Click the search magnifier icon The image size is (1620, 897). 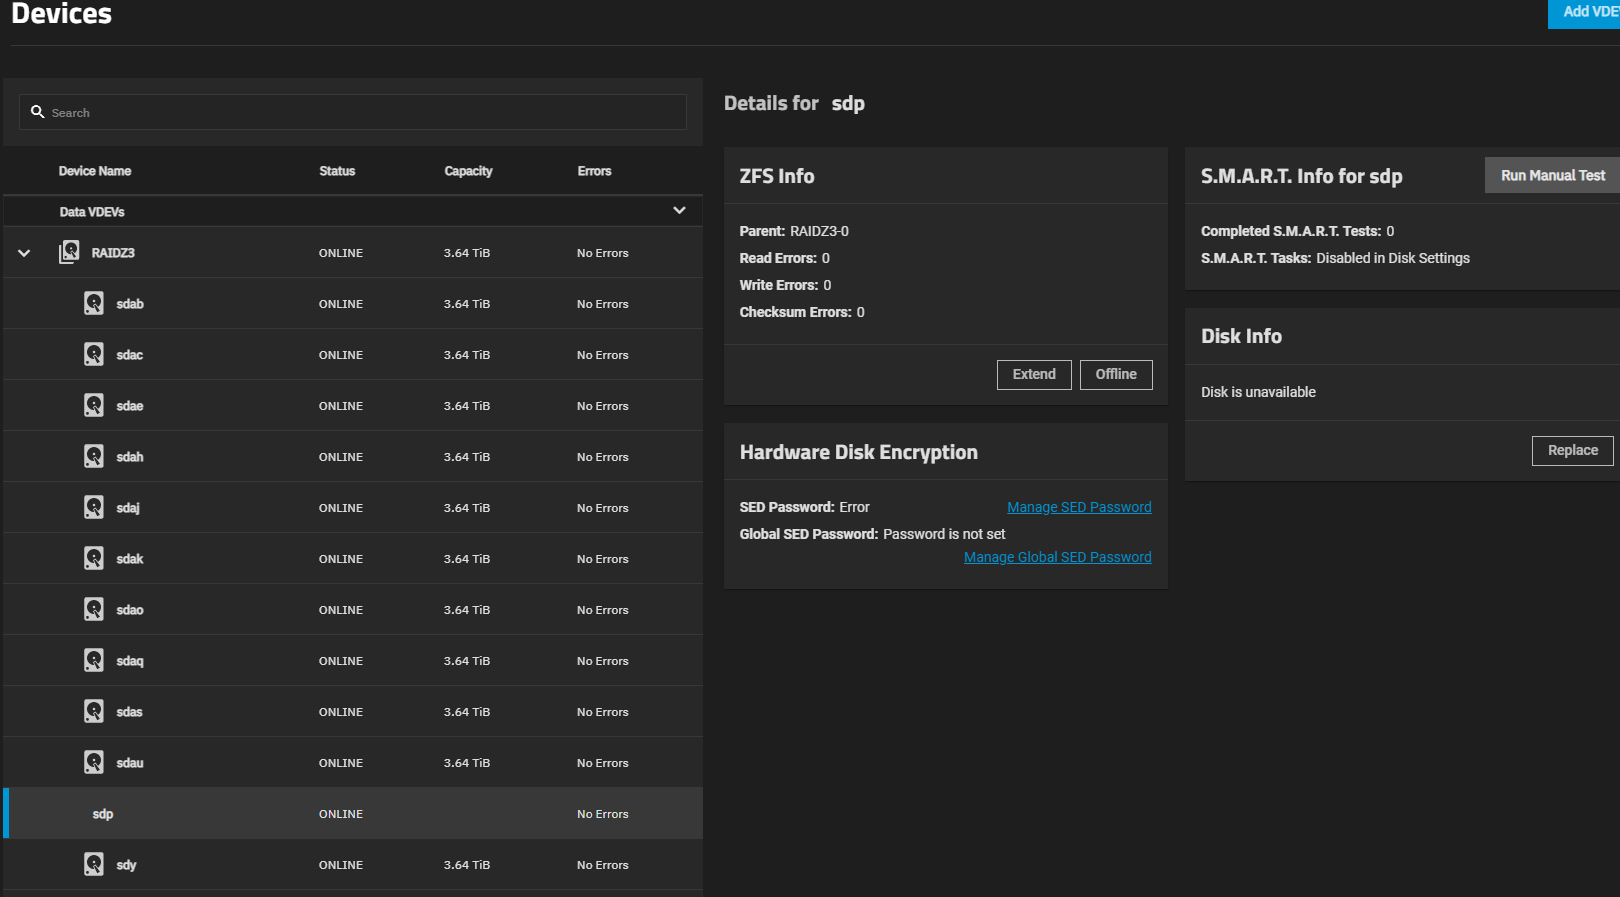point(38,112)
